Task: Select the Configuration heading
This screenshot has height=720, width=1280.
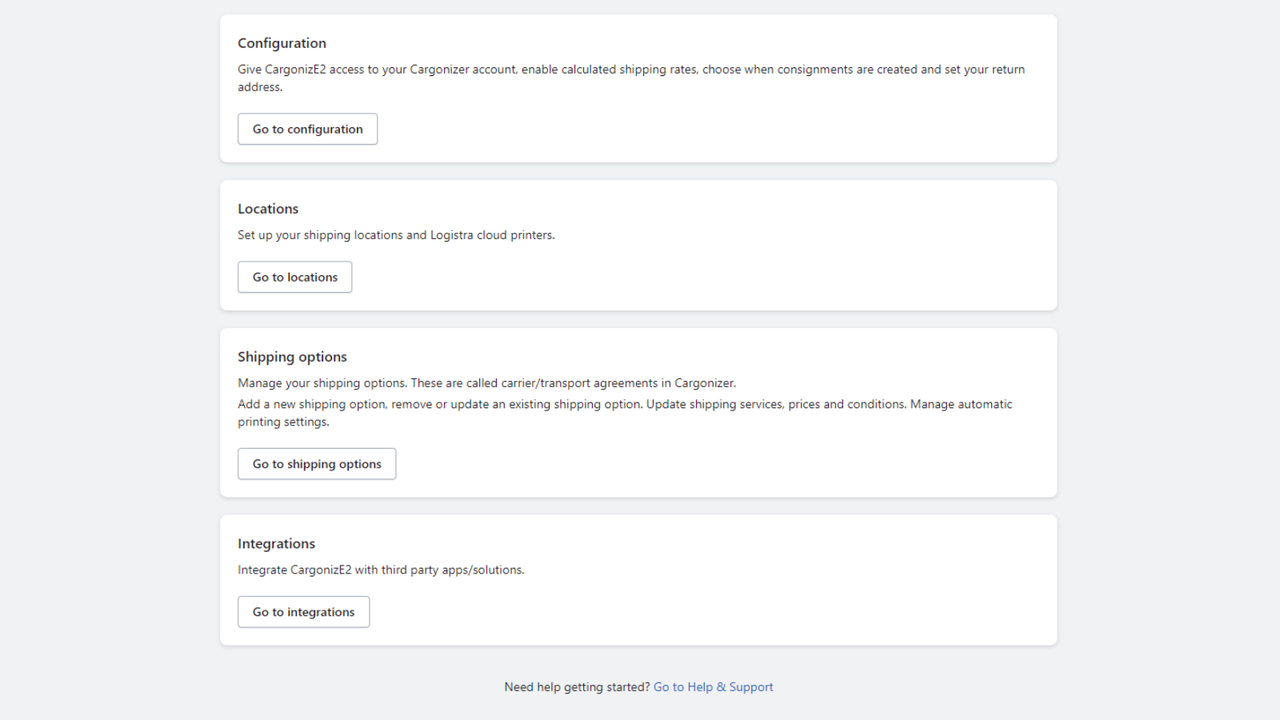Action: coord(282,43)
